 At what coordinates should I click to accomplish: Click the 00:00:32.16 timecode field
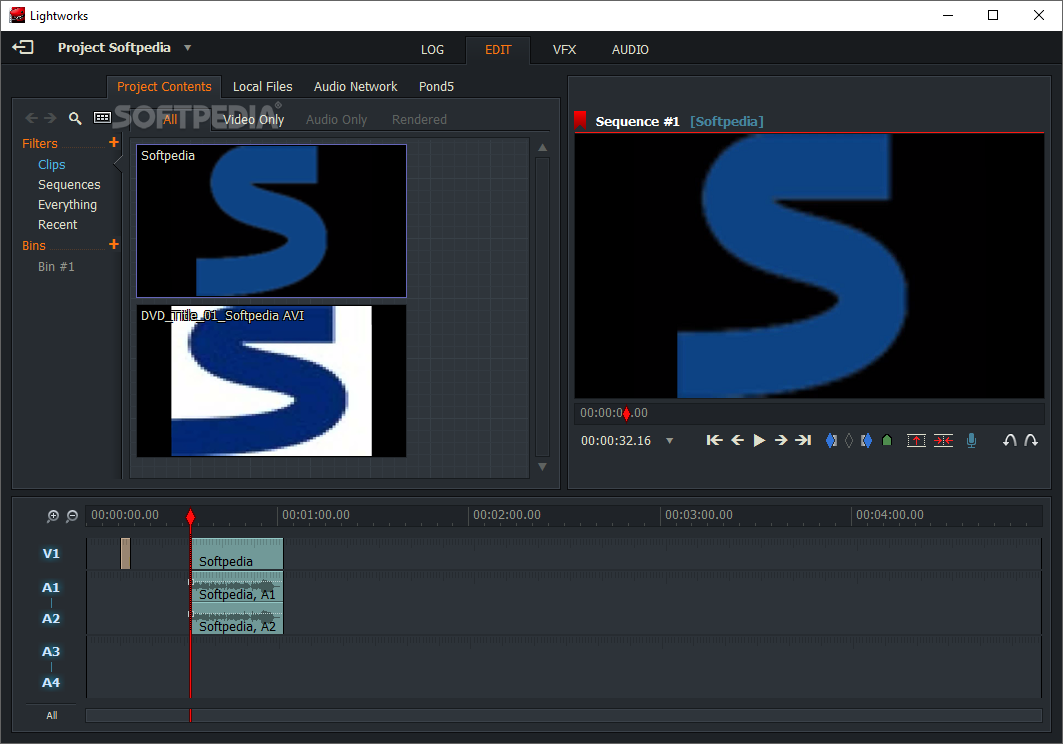(616, 441)
